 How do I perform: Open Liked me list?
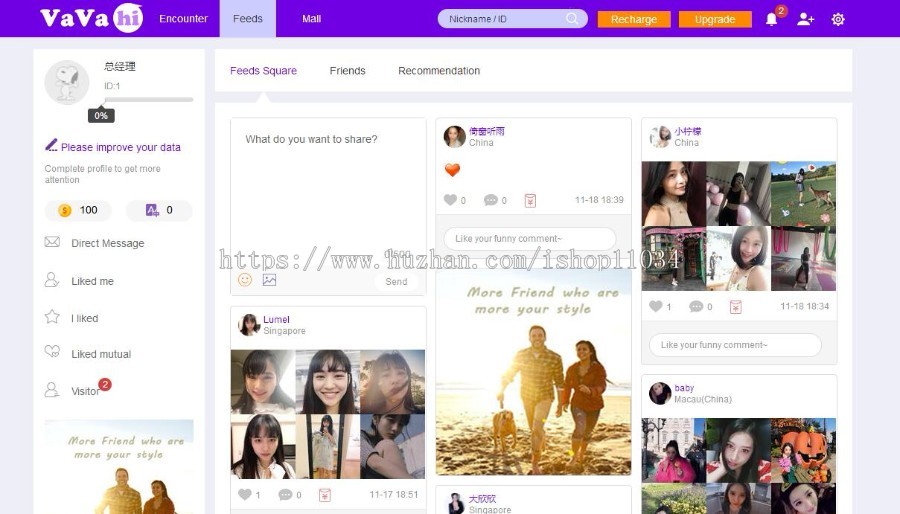click(92, 281)
